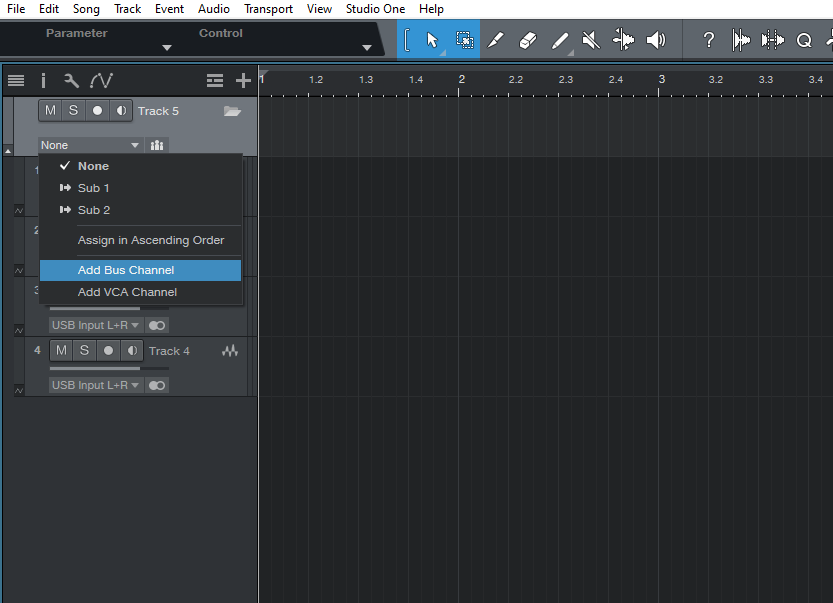Select None in the bus menu
The width and height of the screenshot is (833, 603).
click(x=140, y=166)
